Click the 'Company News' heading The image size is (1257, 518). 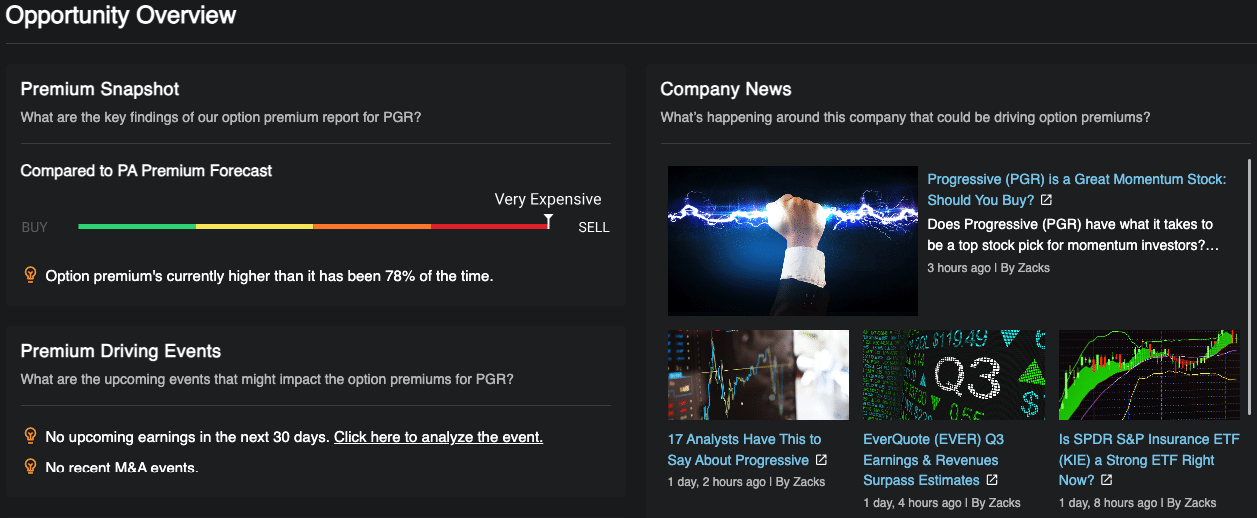(726, 89)
